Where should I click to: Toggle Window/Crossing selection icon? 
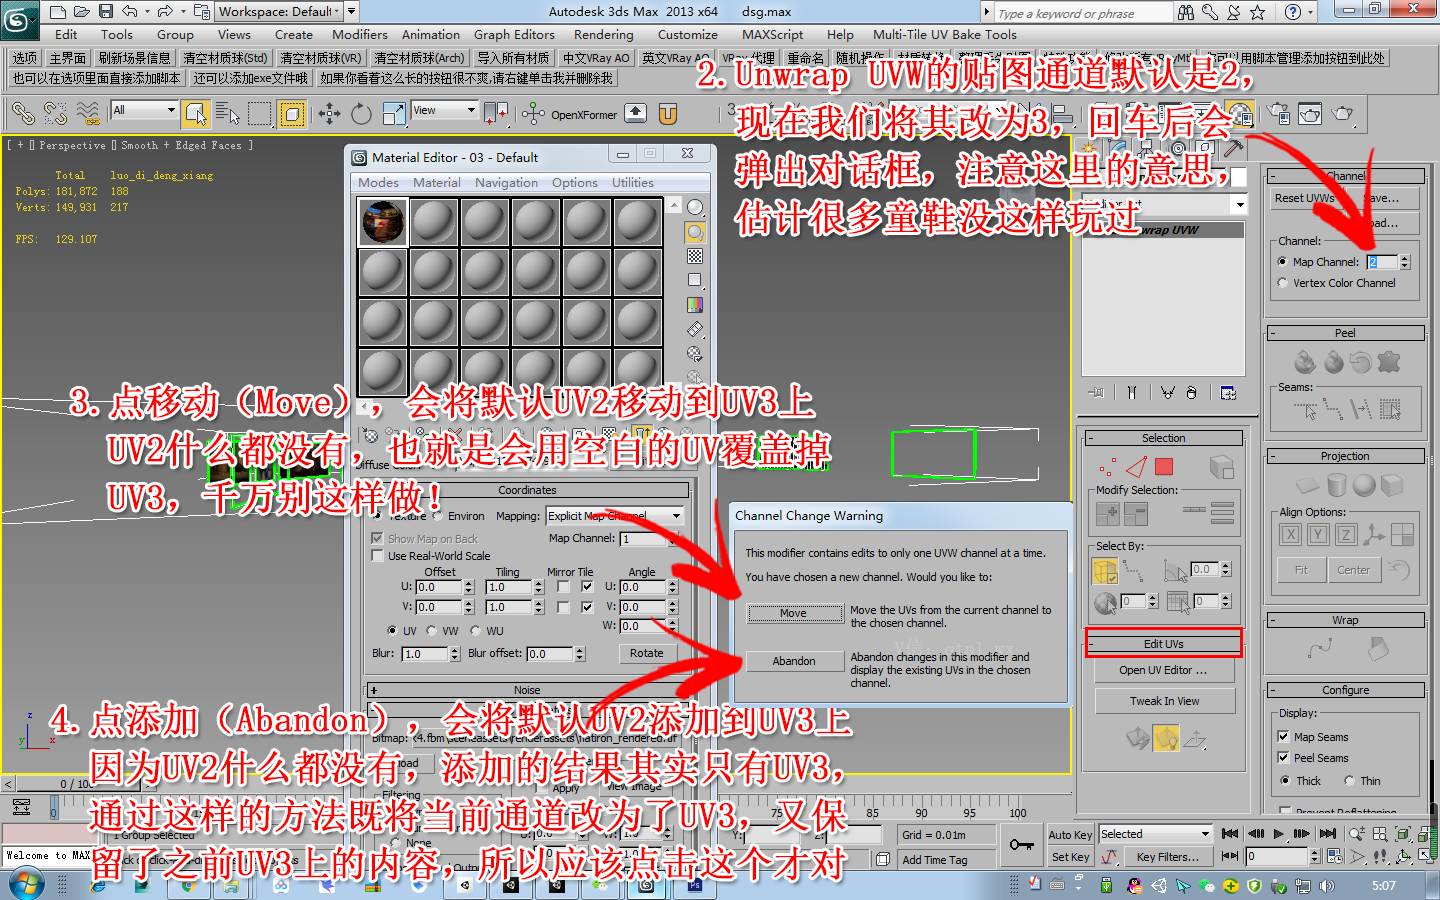[291, 114]
